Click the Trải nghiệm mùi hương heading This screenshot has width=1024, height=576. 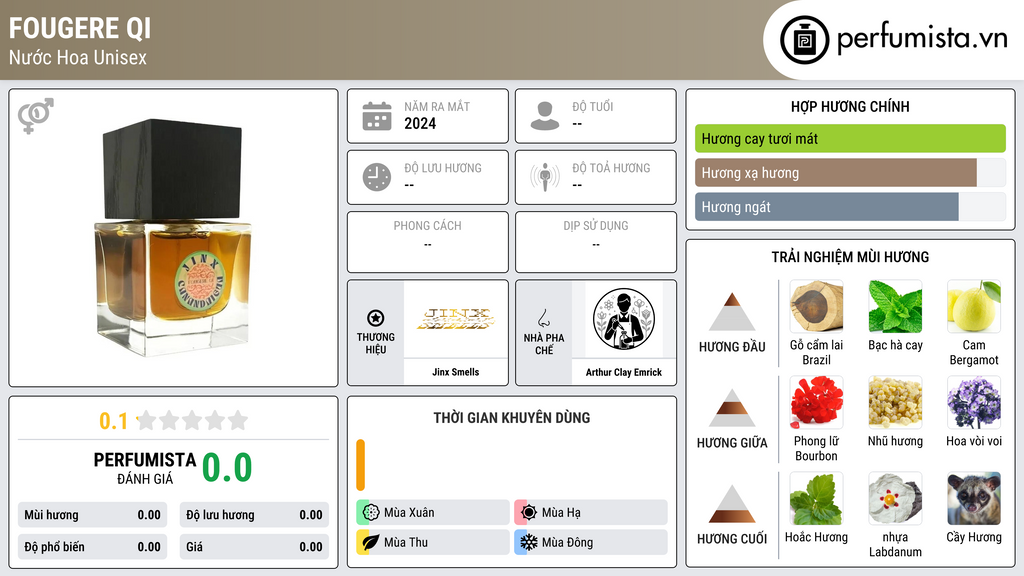[x=850, y=257]
